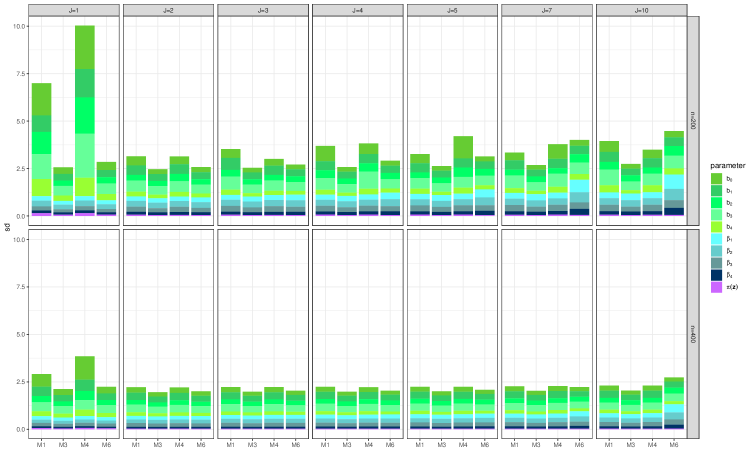
Task: Click the b0 legend text label
Action: coord(729,179)
